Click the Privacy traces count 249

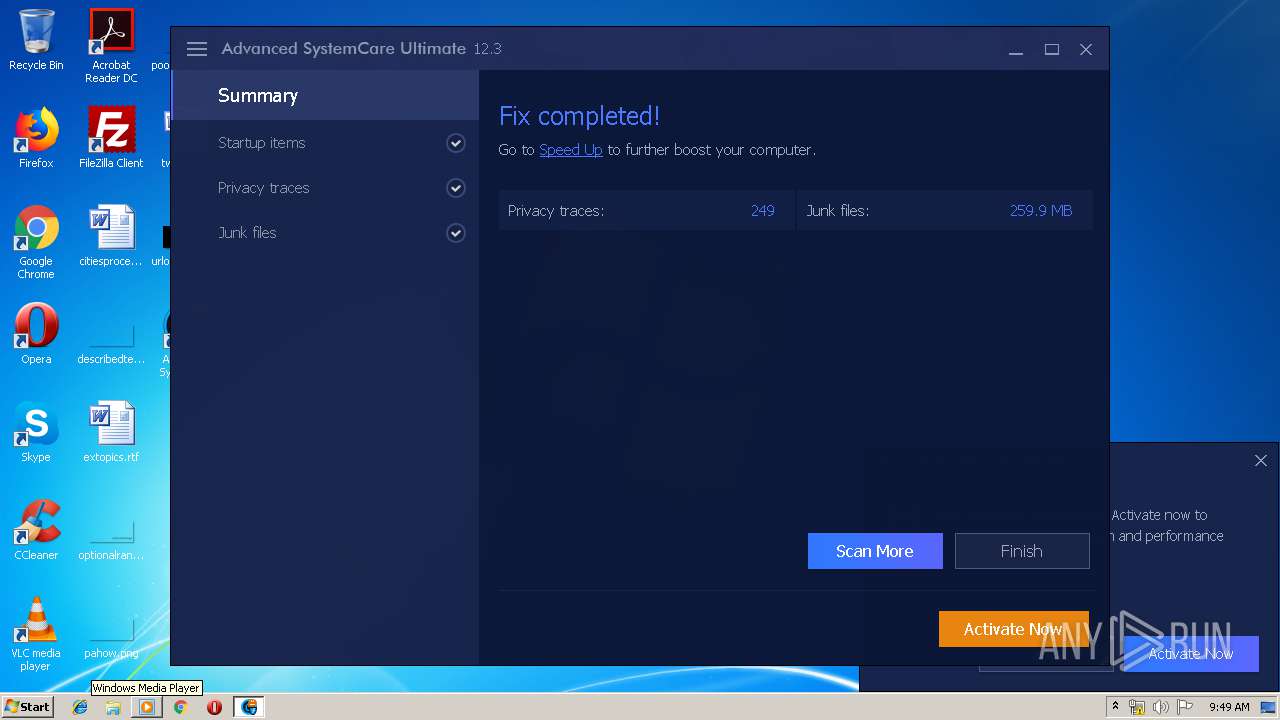[x=763, y=211]
